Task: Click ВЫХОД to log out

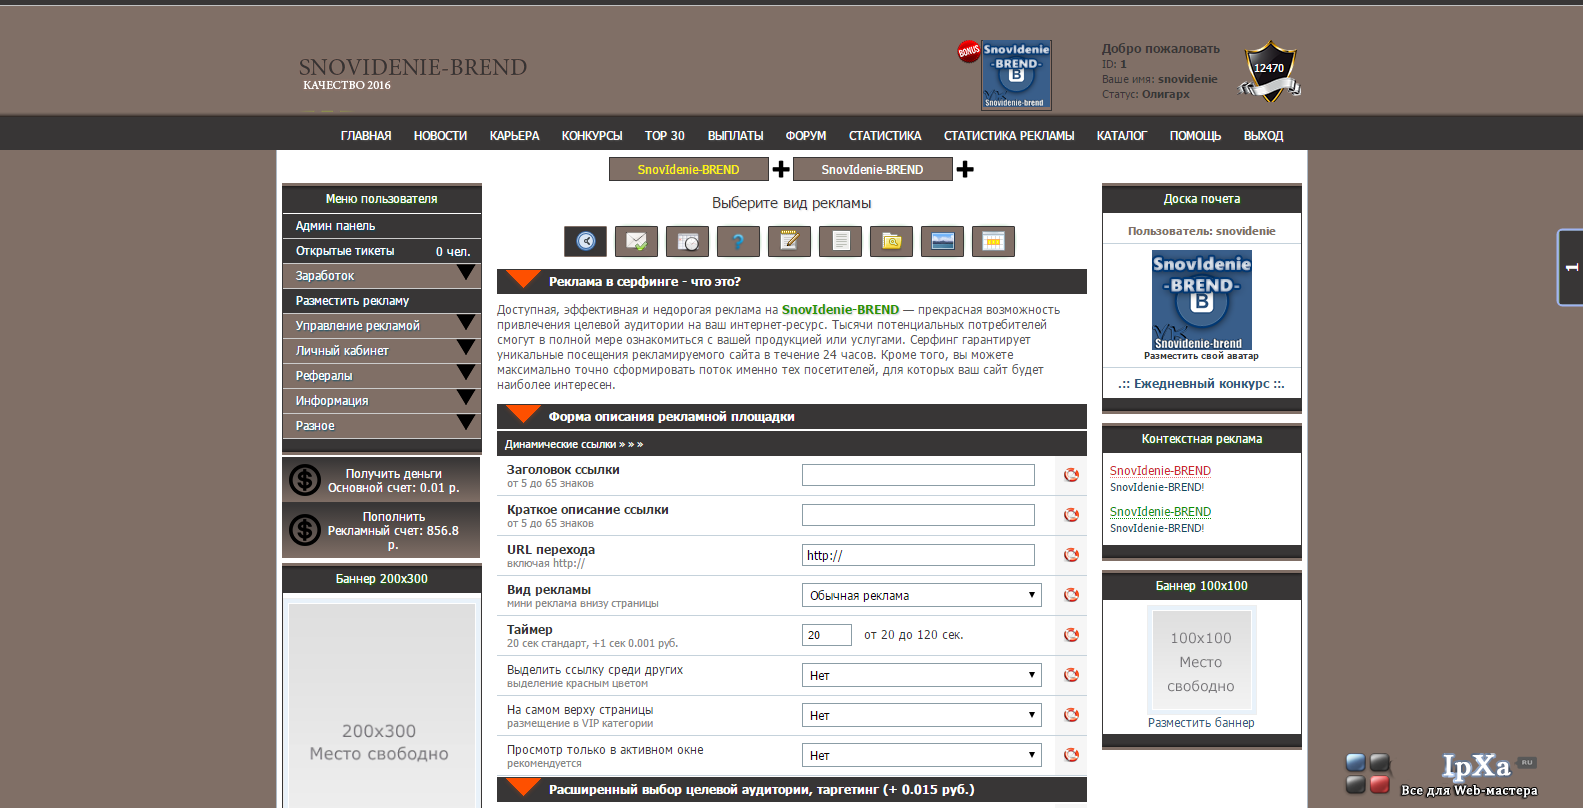Action: pyautogui.click(x=1263, y=136)
